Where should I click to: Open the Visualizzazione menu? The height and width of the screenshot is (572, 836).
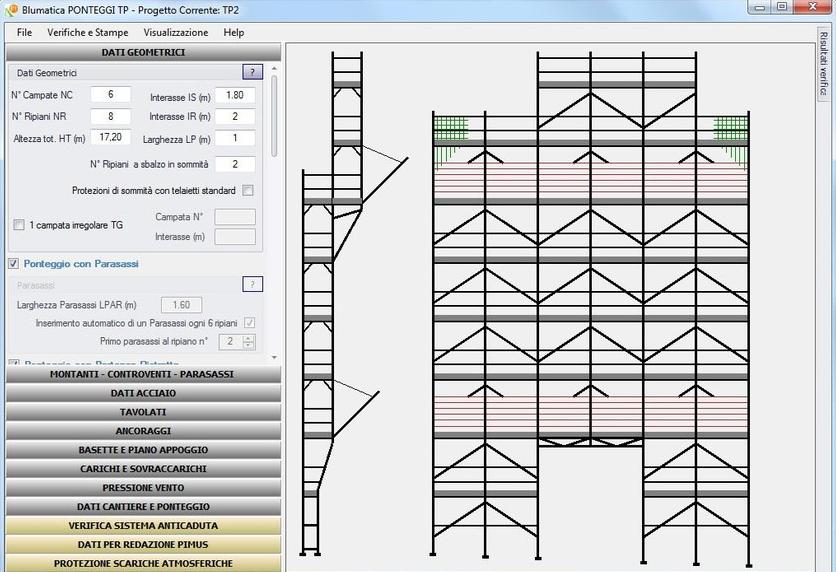pyautogui.click(x=175, y=32)
